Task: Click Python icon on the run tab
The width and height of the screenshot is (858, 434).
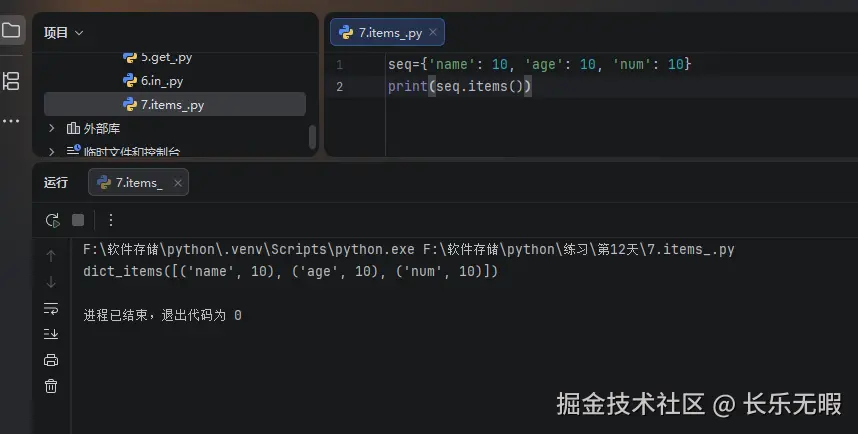Action: [104, 183]
